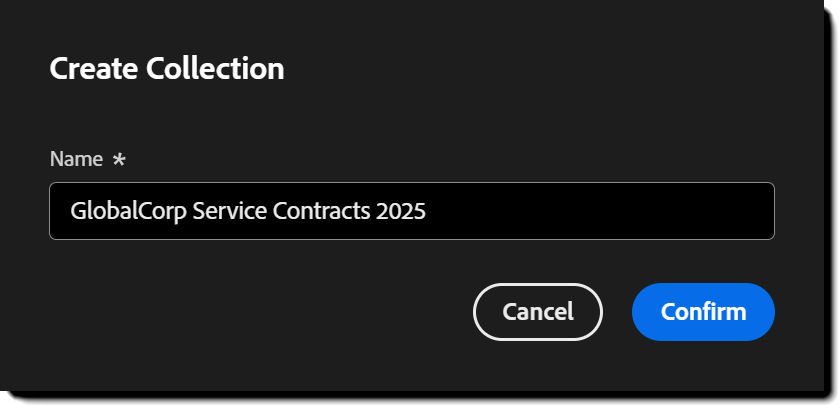
Task: Cancel creating the collection
Action: pyautogui.click(x=538, y=311)
